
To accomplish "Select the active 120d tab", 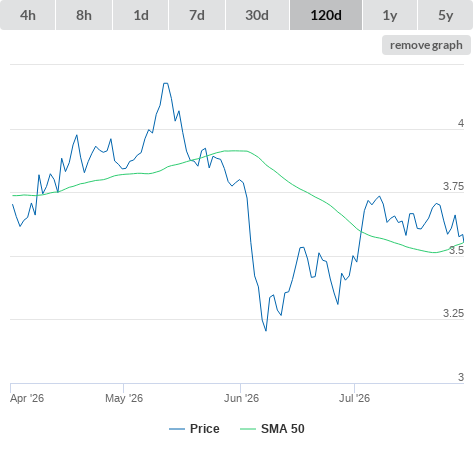I will [x=326, y=15].
